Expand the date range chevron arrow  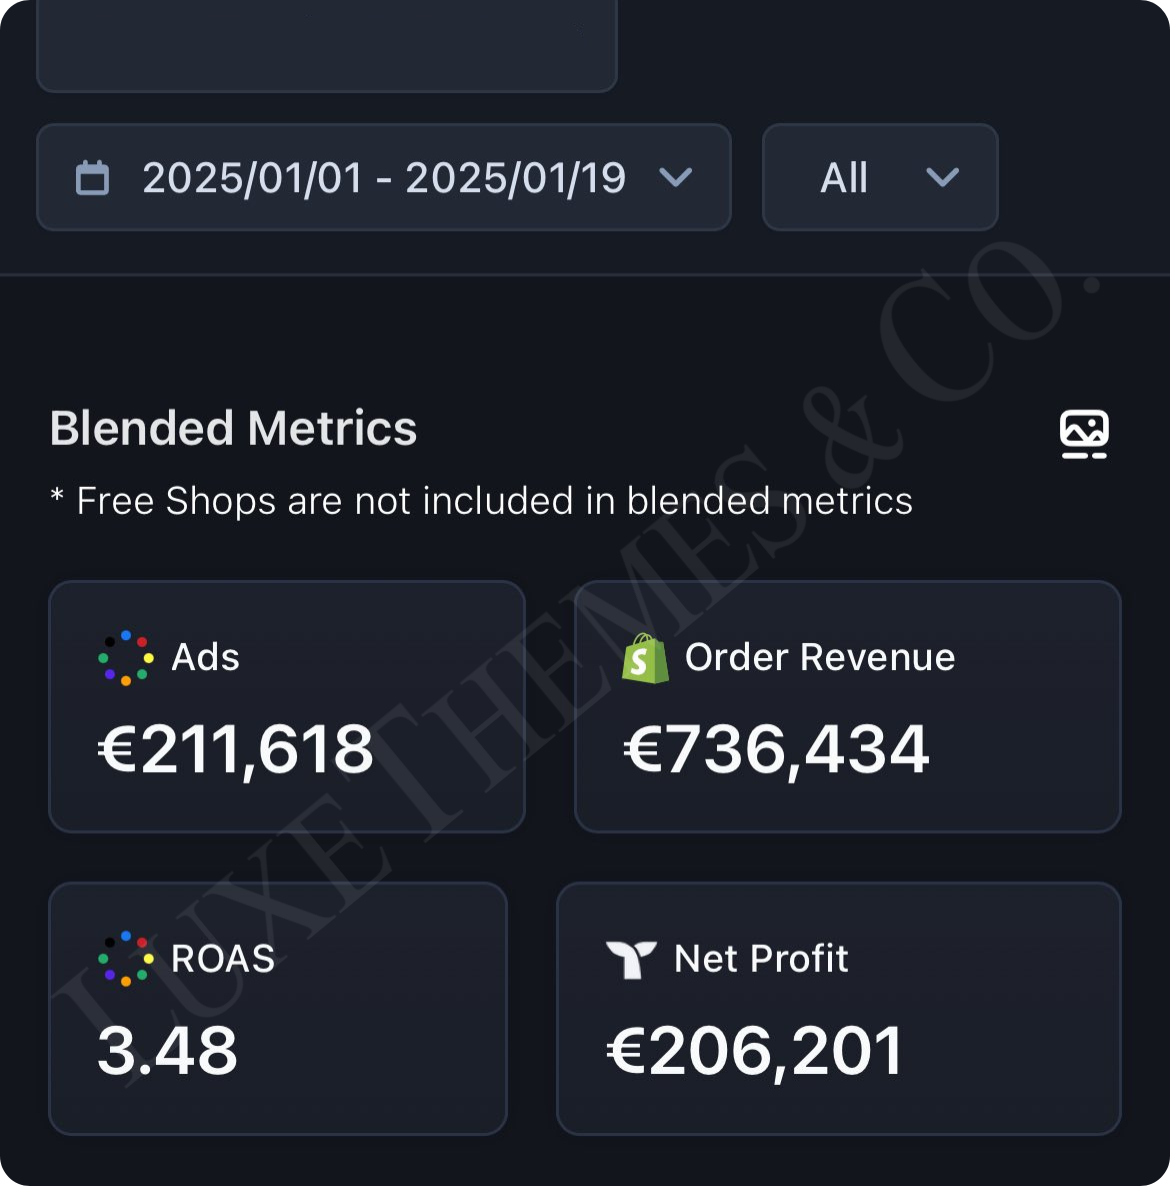(x=676, y=178)
